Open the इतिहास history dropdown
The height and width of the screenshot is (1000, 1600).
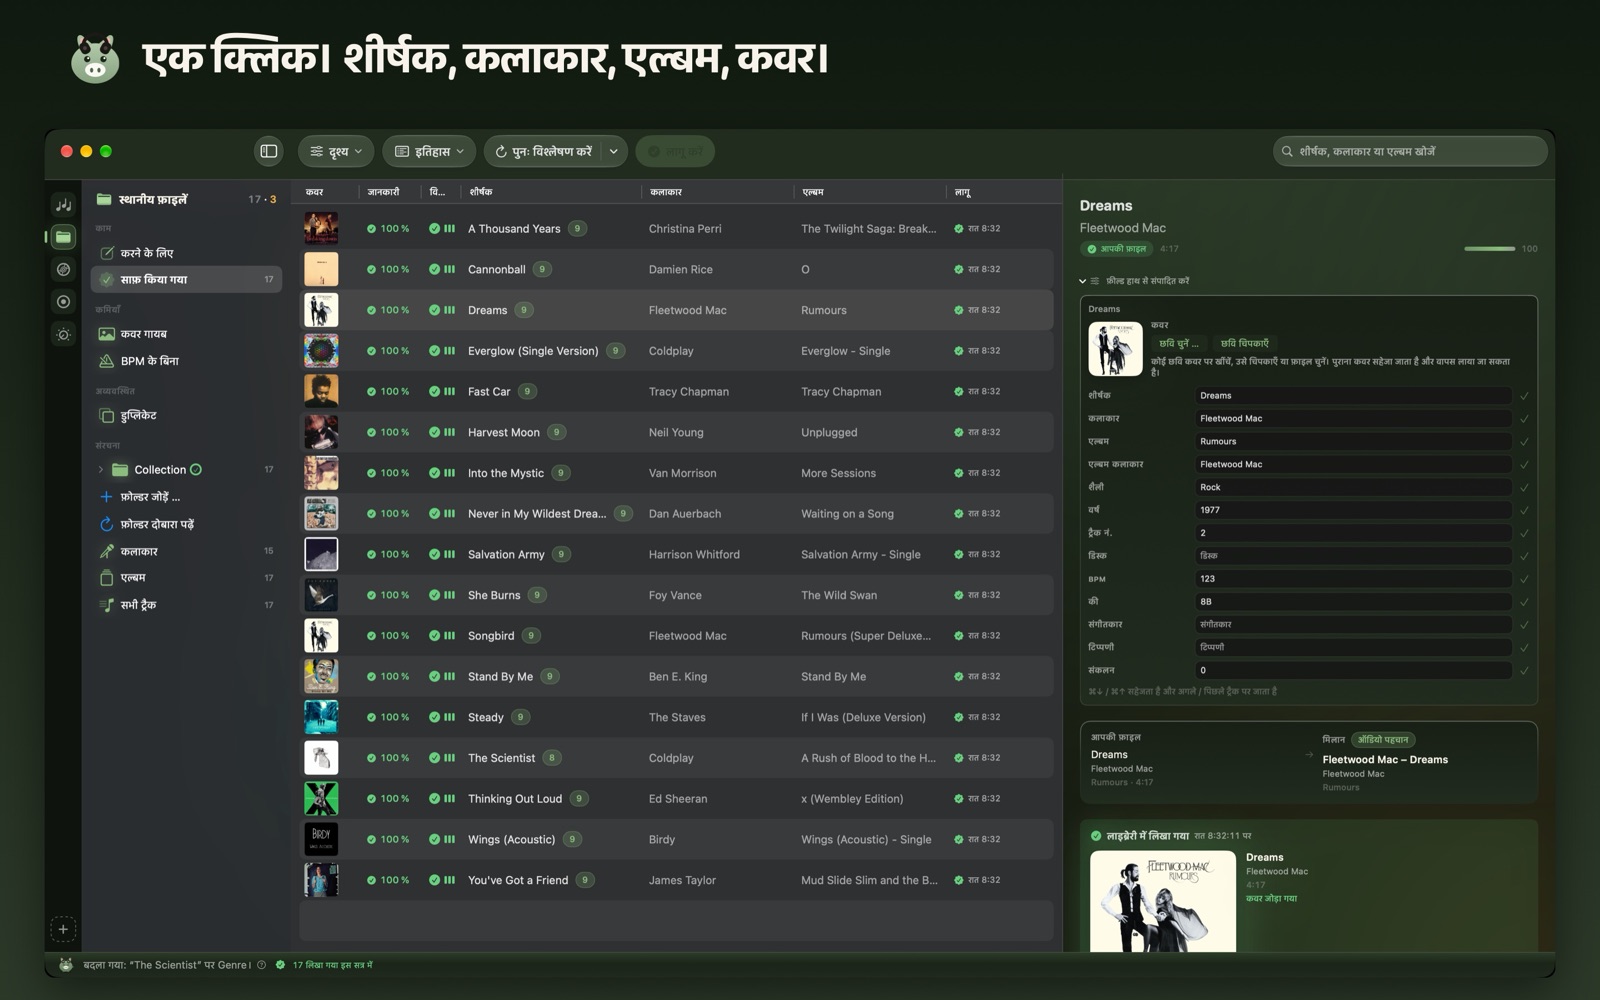429,151
